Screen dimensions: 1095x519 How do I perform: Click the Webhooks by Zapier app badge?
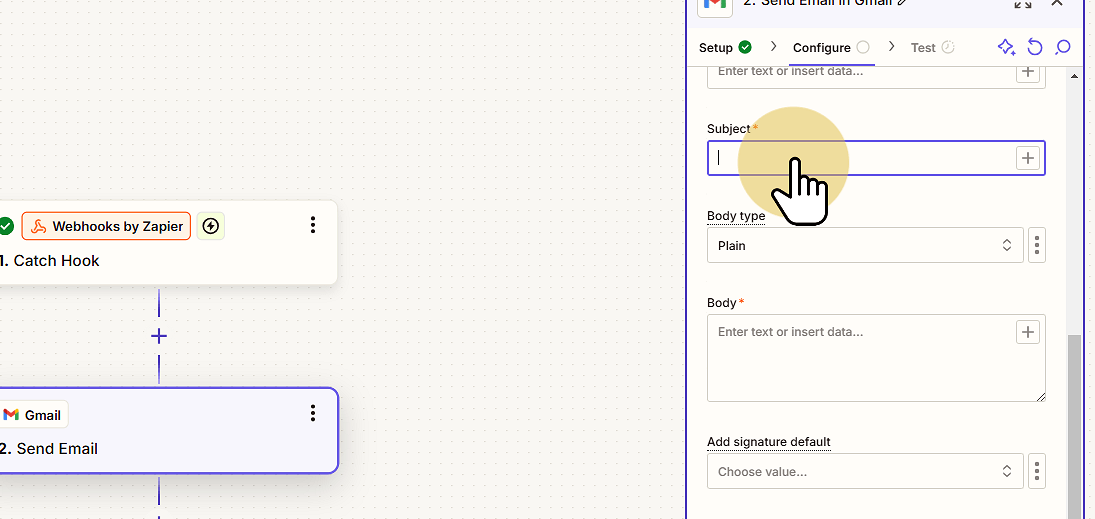click(106, 226)
